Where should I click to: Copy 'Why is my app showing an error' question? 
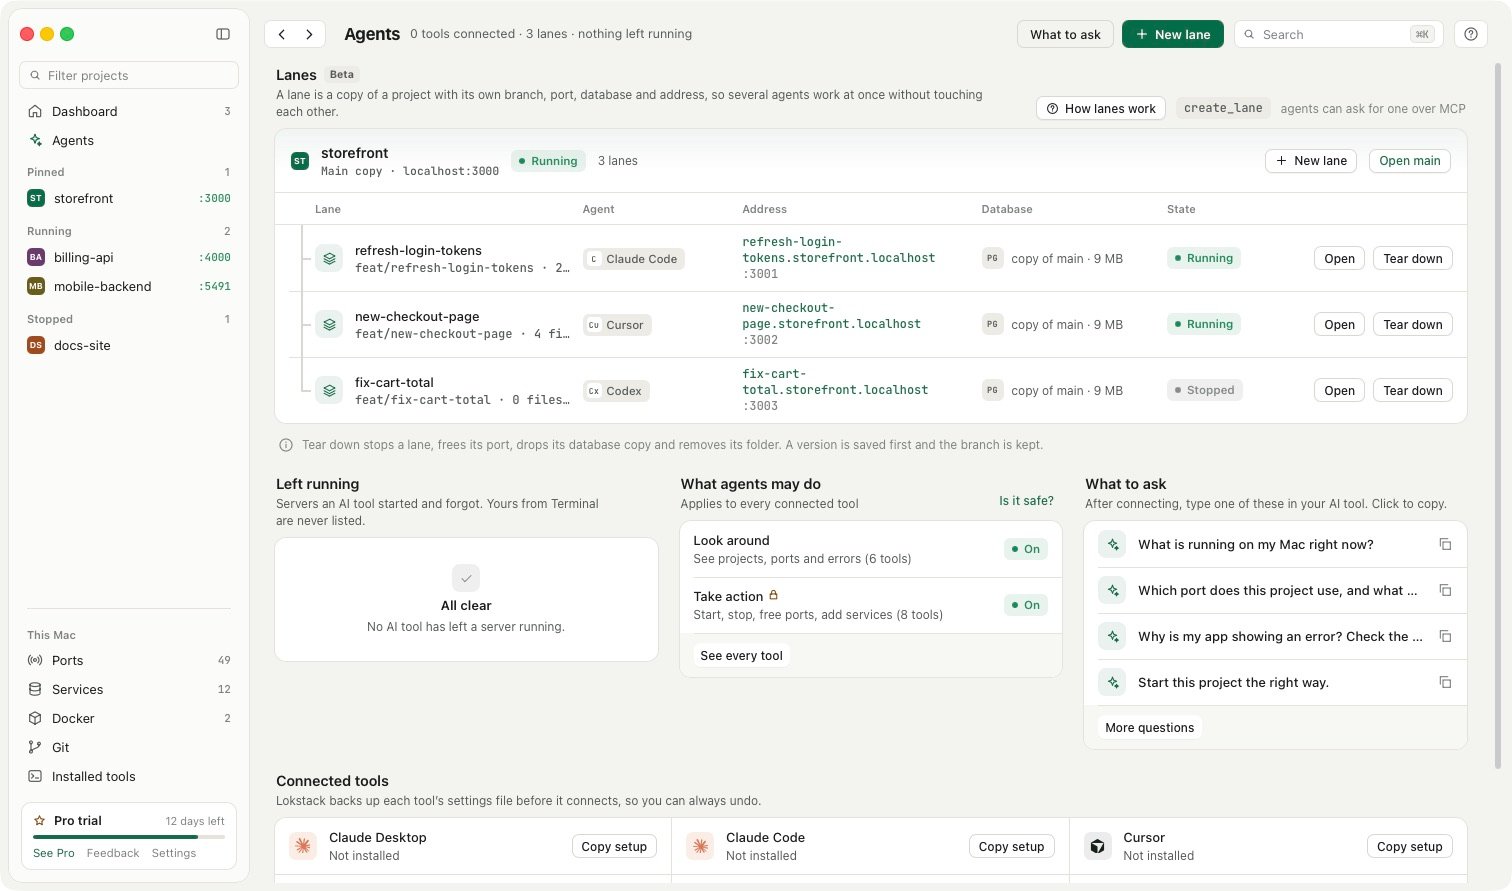tap(1445, 636)
